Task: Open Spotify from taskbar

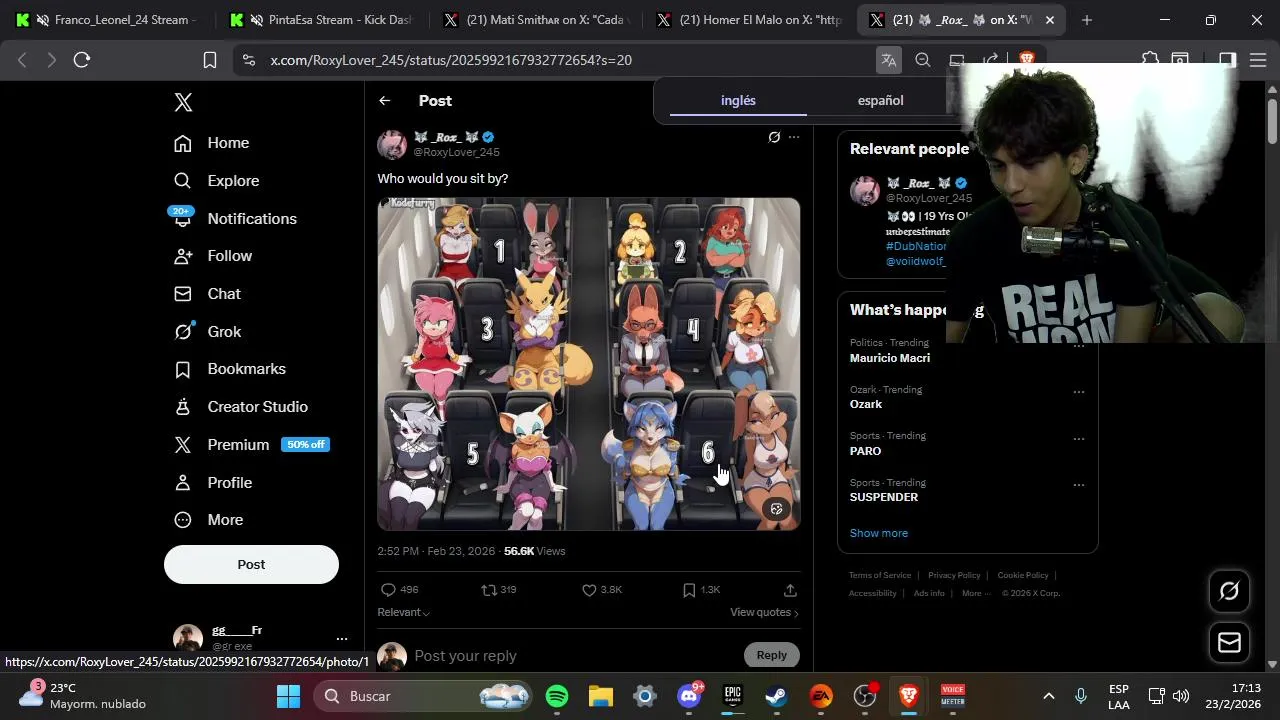Action: (557, 696)
